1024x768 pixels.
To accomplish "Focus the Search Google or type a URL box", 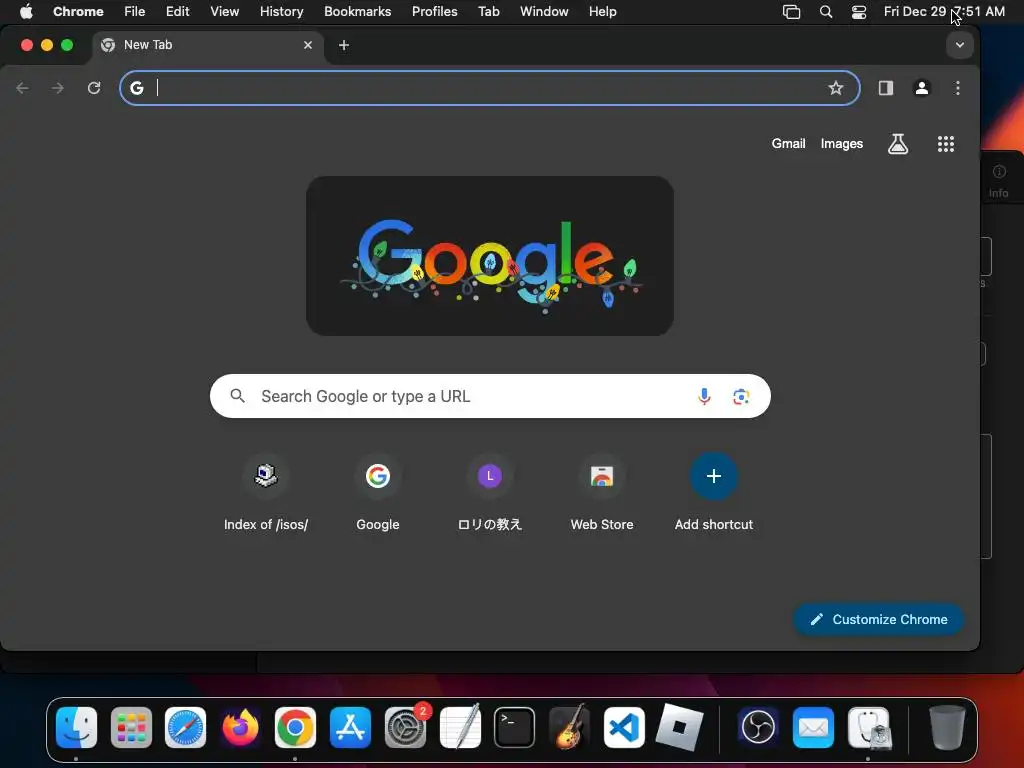I will tap(490, 396).
